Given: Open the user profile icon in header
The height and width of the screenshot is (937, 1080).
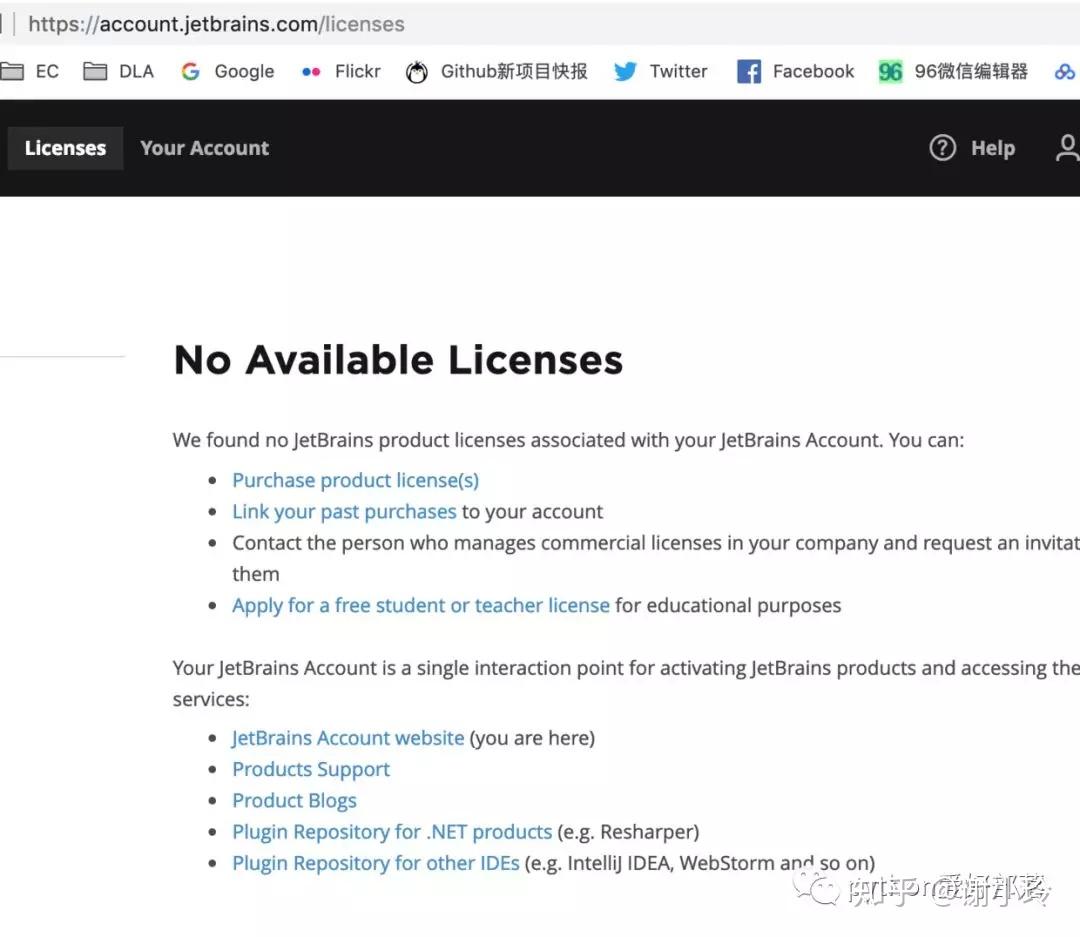Looking at the screenshot, I should pyautogui.click(x=1067, y=147).
